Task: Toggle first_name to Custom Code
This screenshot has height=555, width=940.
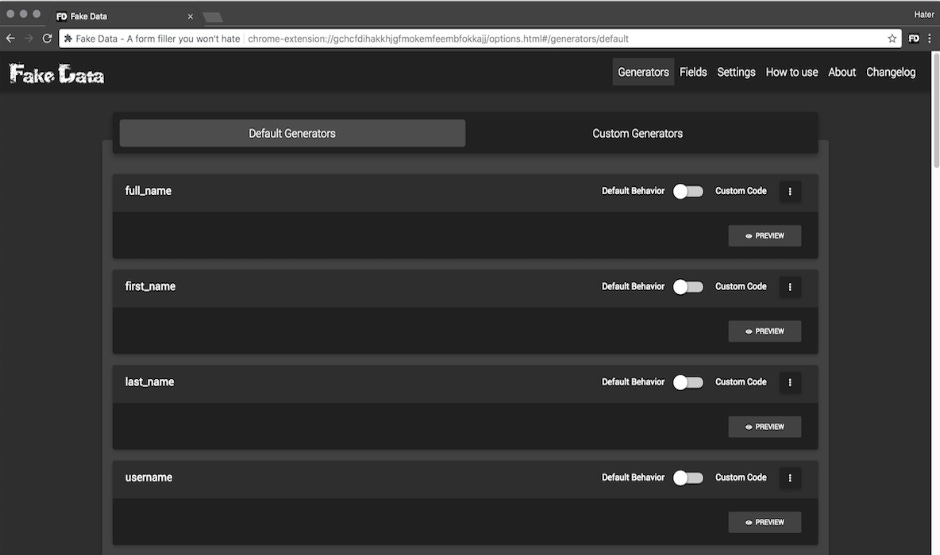Action: [688, 286]
